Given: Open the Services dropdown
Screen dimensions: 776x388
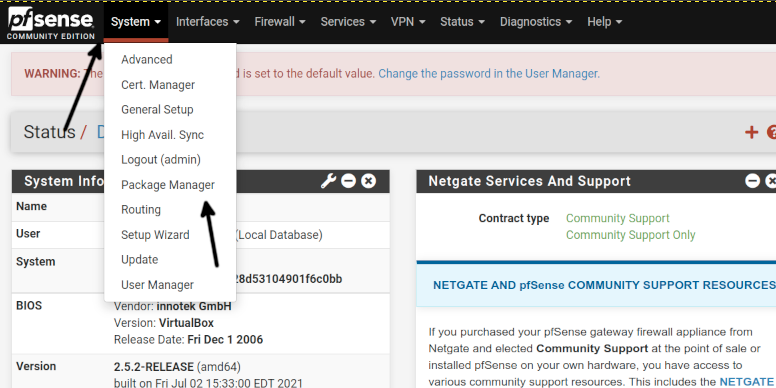Looking at the screenshot, I should pyautogui.click(x=348, y=22).
